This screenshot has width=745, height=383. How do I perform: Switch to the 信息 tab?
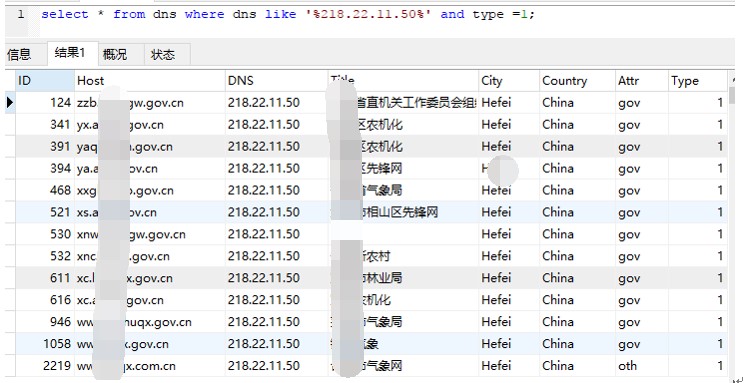pyautogui.click(x=19, y=55)
